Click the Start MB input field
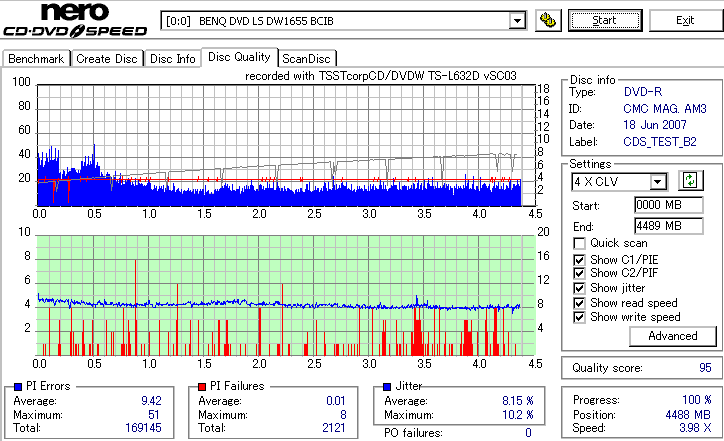 pyautogui.click(x=669, y=205)
